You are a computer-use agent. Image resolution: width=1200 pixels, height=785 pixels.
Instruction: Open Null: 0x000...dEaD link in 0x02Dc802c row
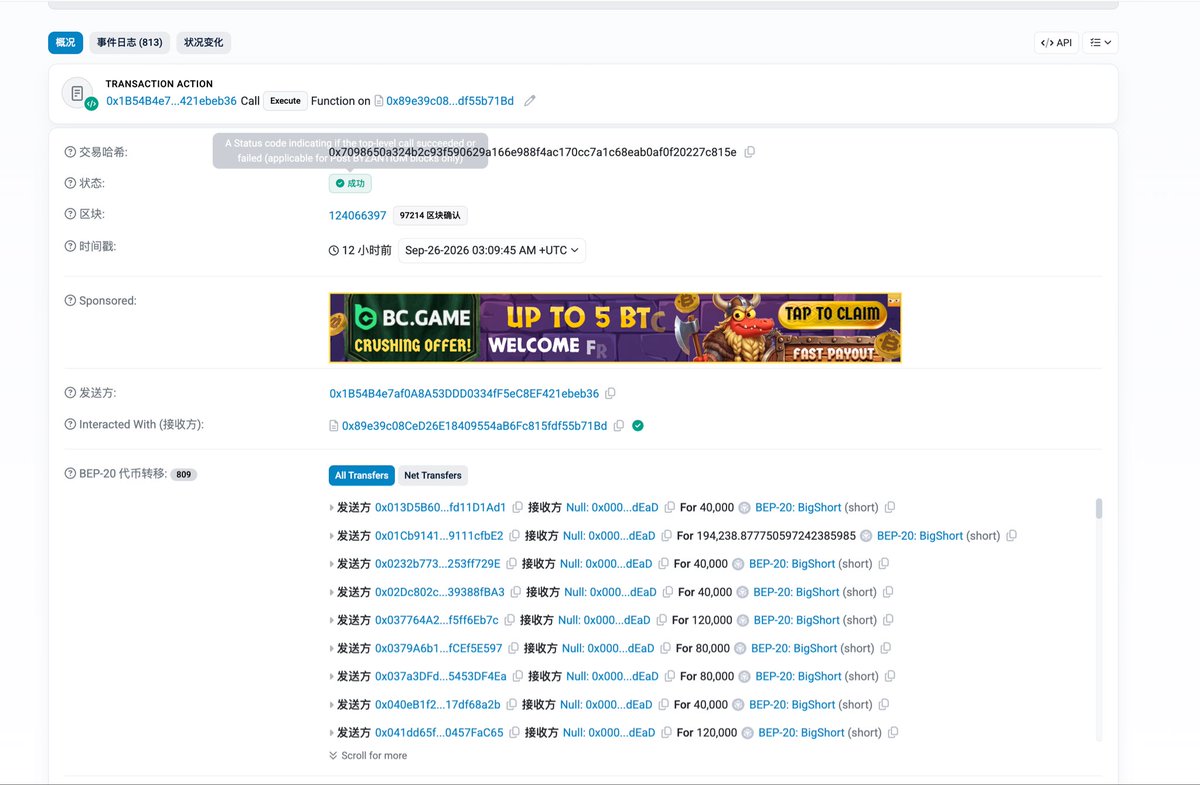pos(611,592)
